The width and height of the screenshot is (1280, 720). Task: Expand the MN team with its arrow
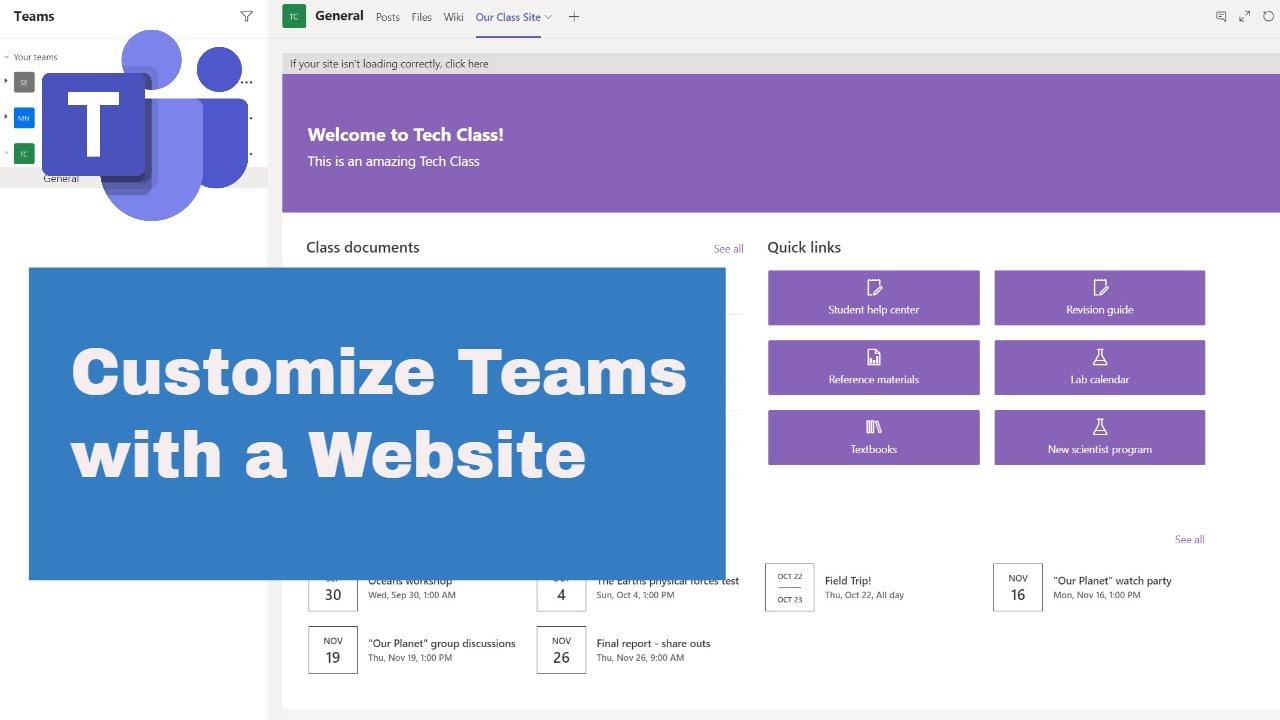point(6,117)
